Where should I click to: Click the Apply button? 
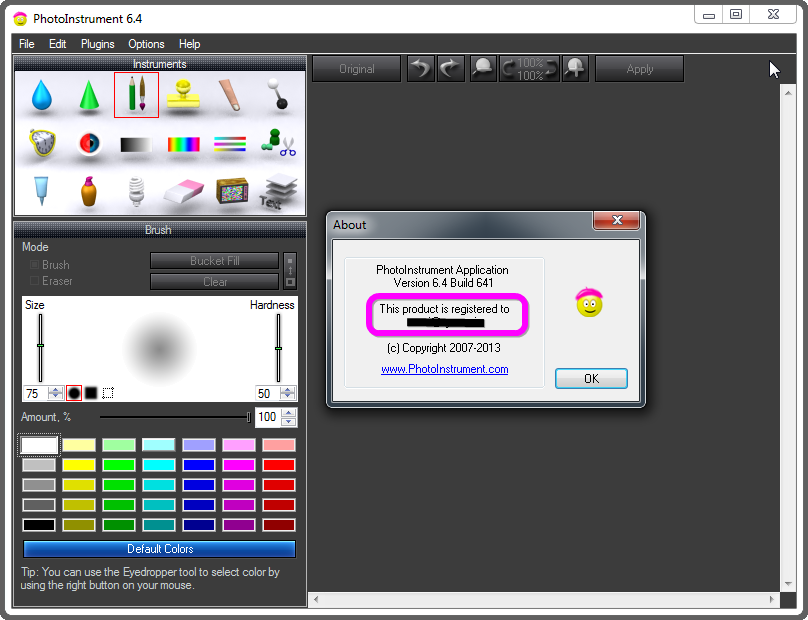(639, 69)
